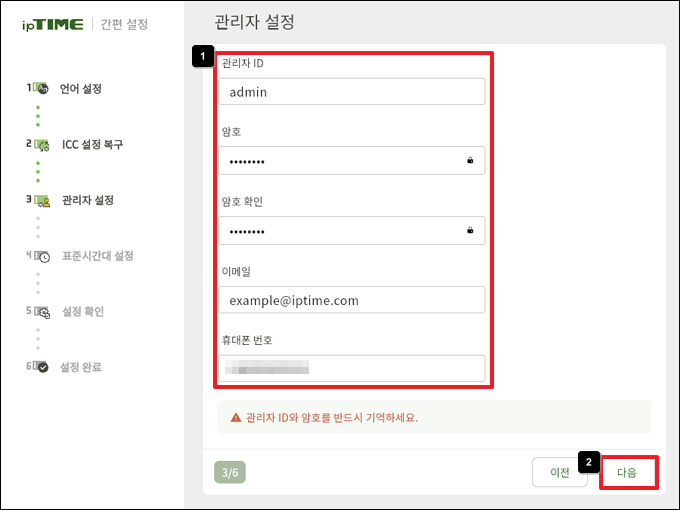Click the lock icon in 암호 field
680x510 pixels.
[469, 160]
